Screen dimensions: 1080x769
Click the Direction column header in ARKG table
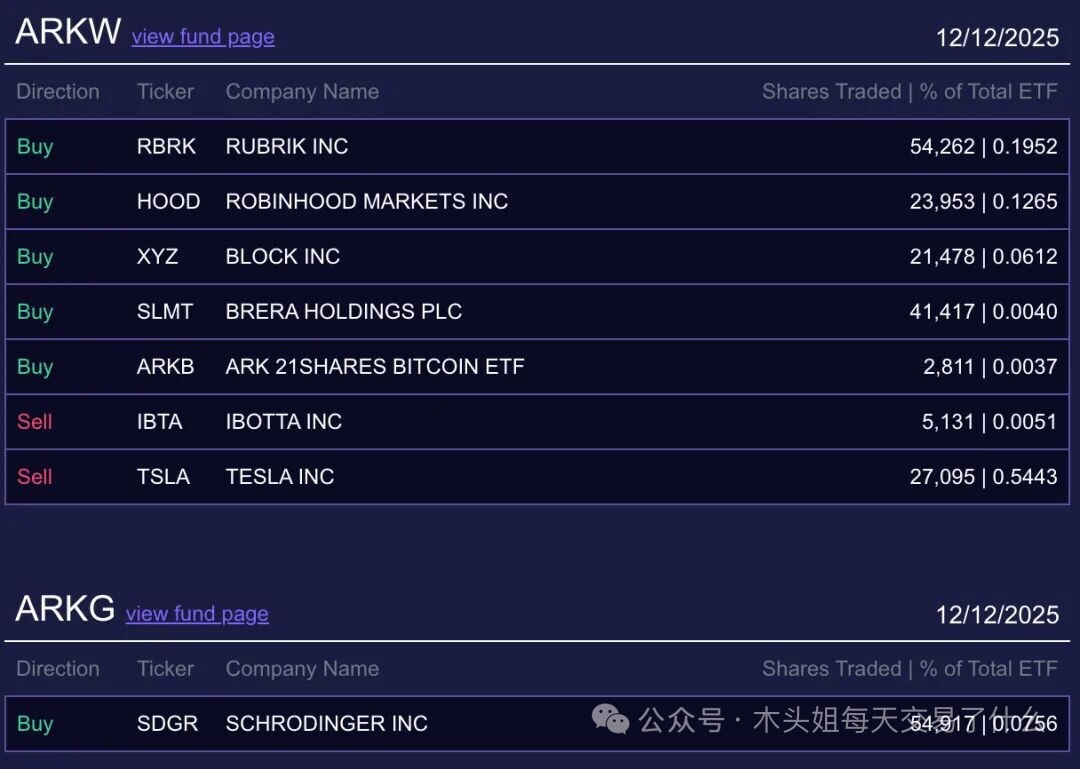[58, 669]
